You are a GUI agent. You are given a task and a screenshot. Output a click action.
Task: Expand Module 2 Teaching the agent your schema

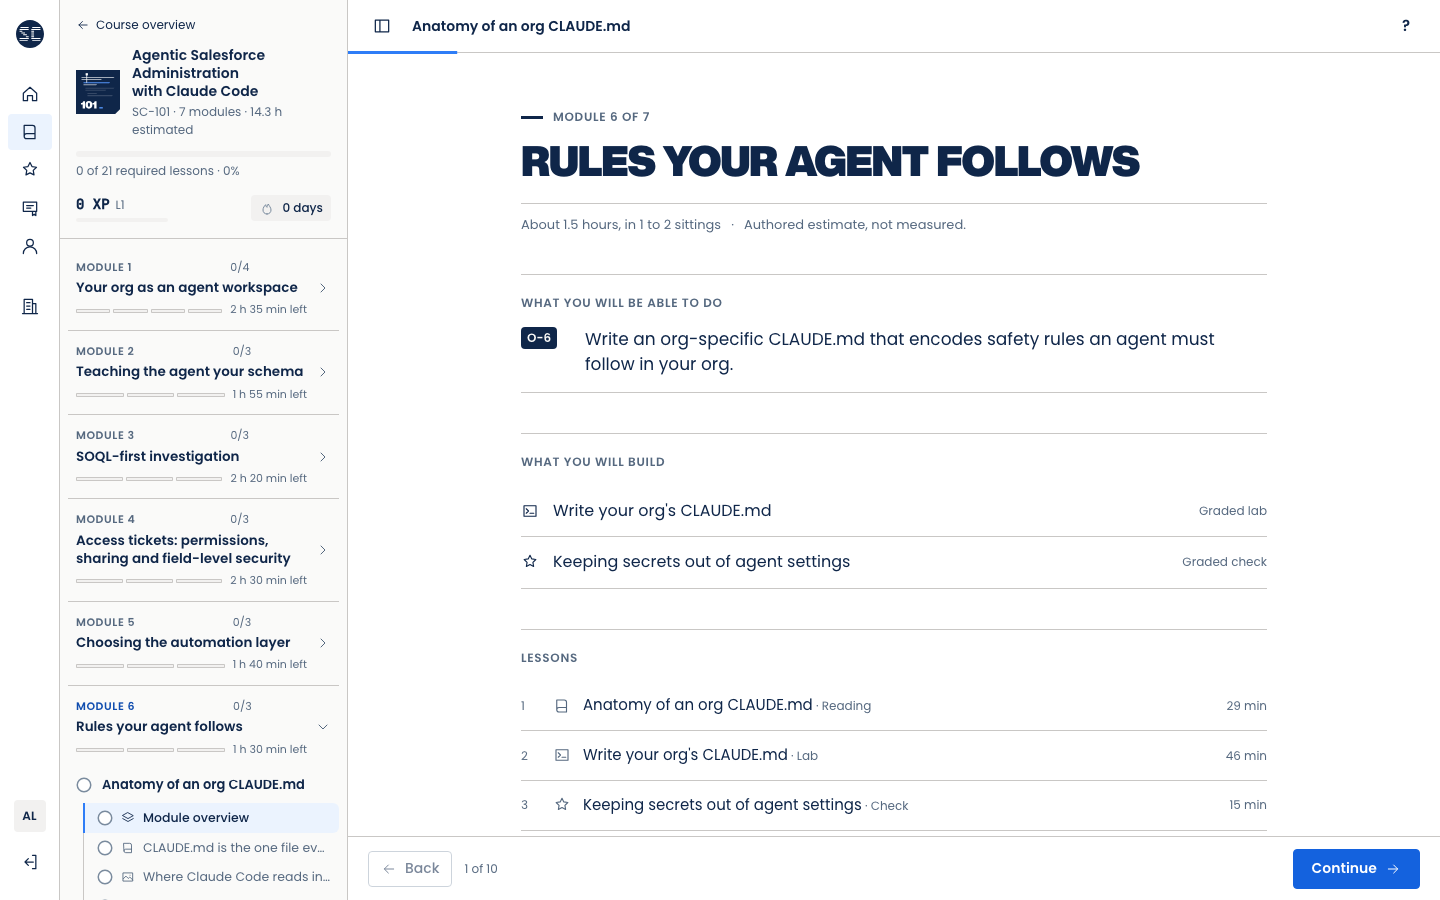pyautogui.click(x=203, y=372)
